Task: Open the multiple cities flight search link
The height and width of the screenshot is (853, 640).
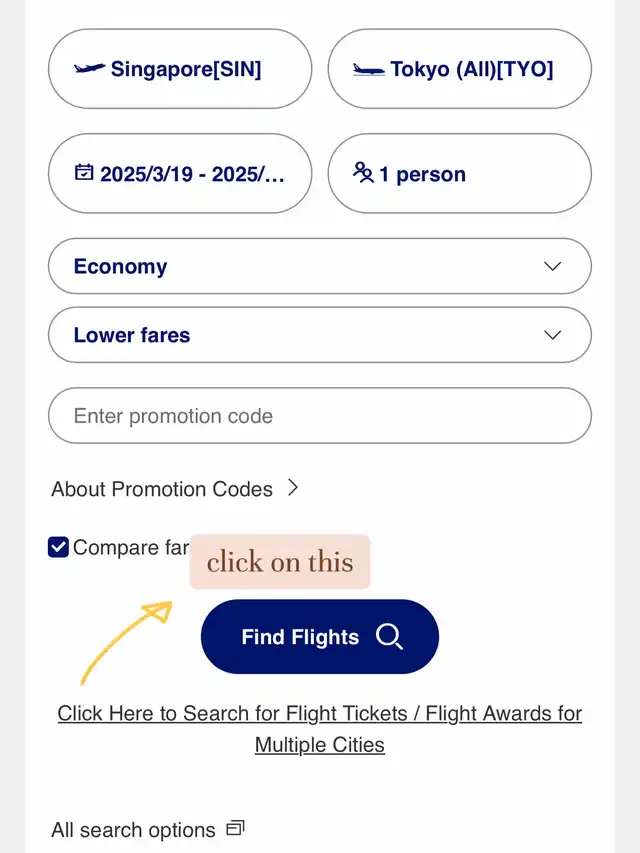Action: (x=319, y=729)
